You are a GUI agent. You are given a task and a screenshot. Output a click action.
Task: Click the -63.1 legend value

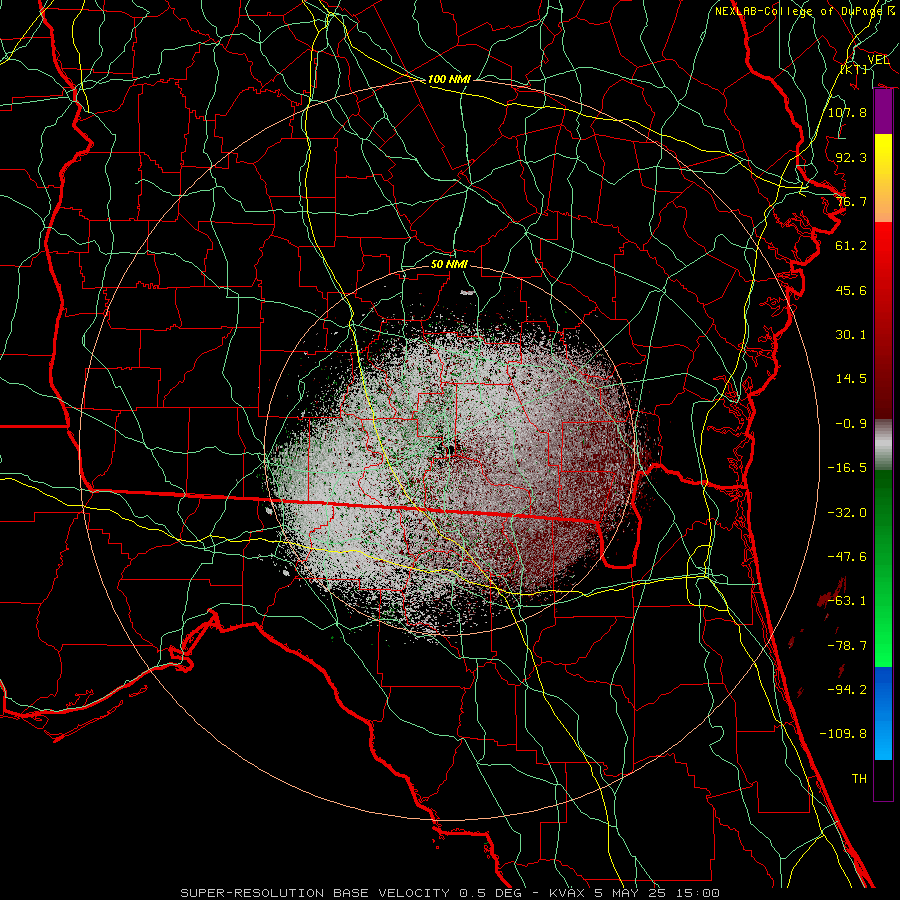click(847, 601)
